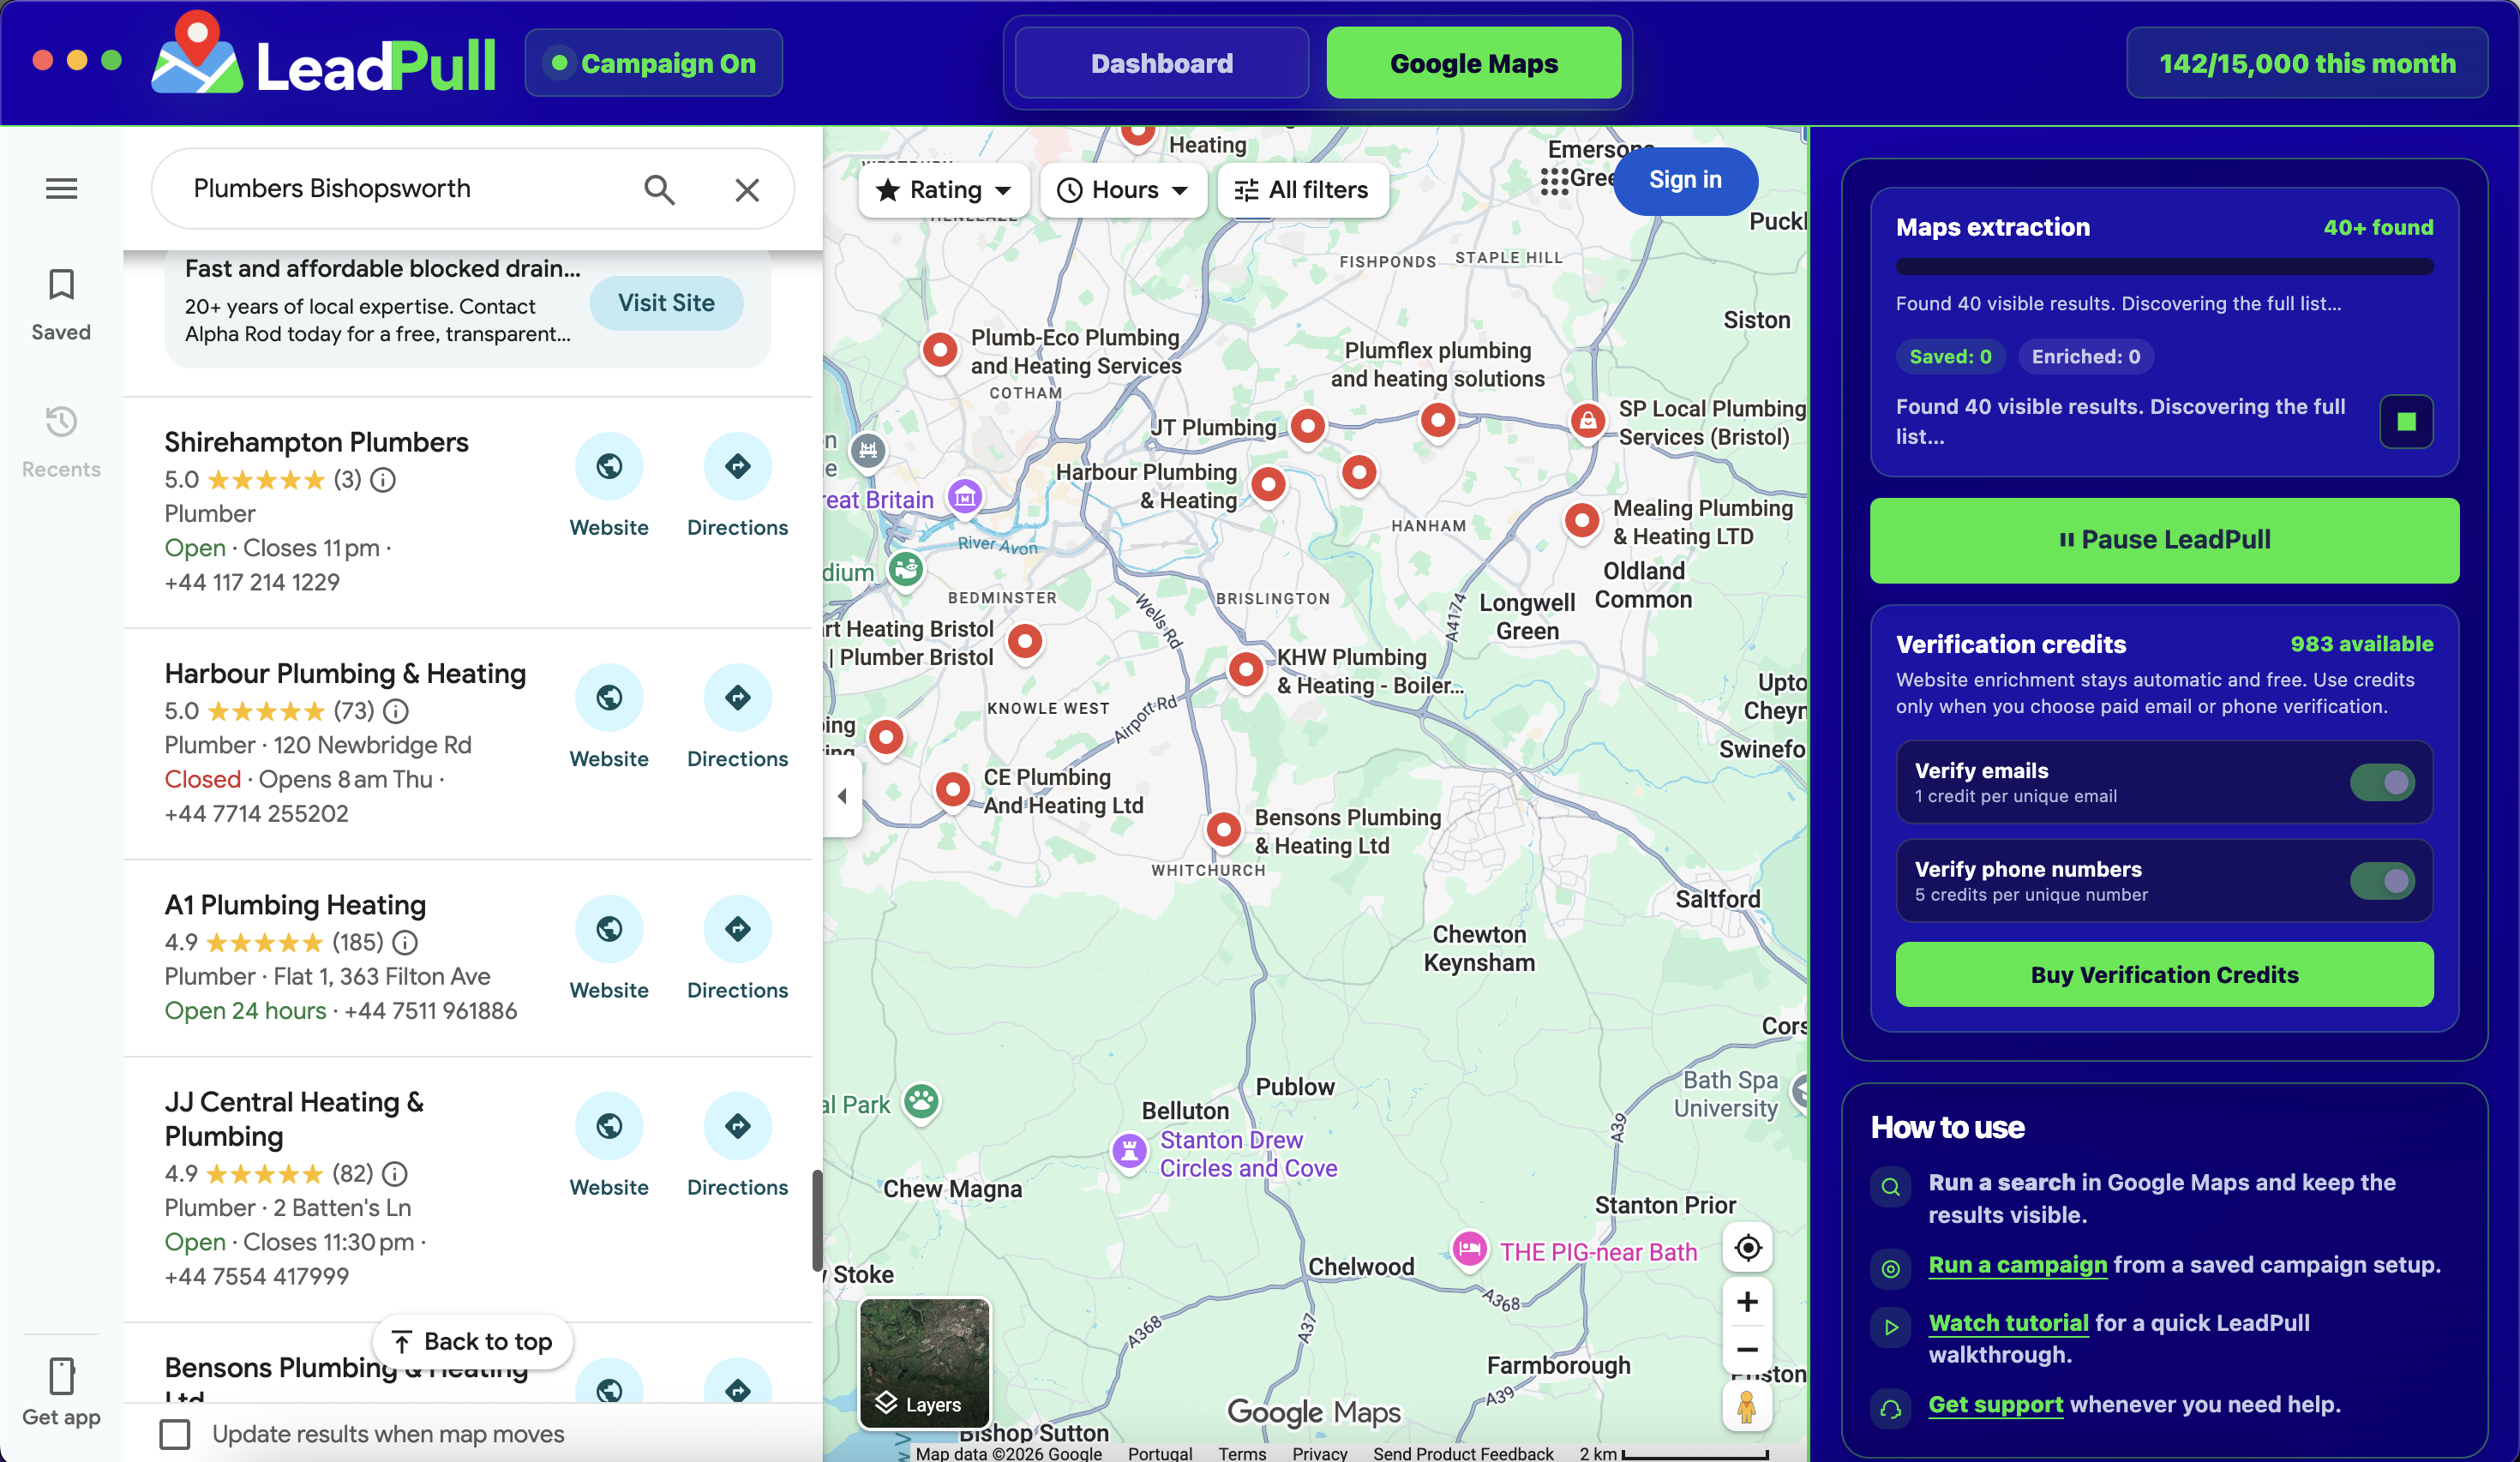Show rating info for A1 Plumbing Heating
Image resolution: width=2520 pixels, height=1462 pixels.
click(x=405, y=942)
